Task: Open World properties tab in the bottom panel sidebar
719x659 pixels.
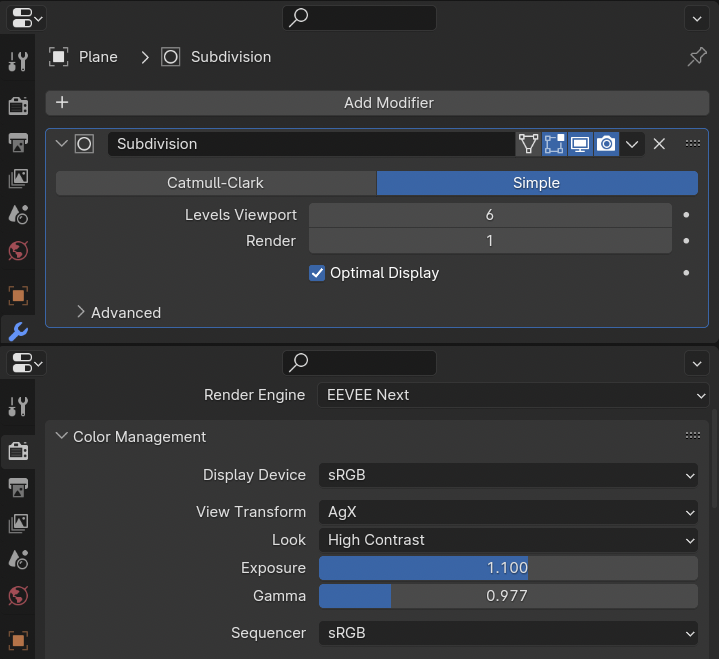Action: coord(18,596)
